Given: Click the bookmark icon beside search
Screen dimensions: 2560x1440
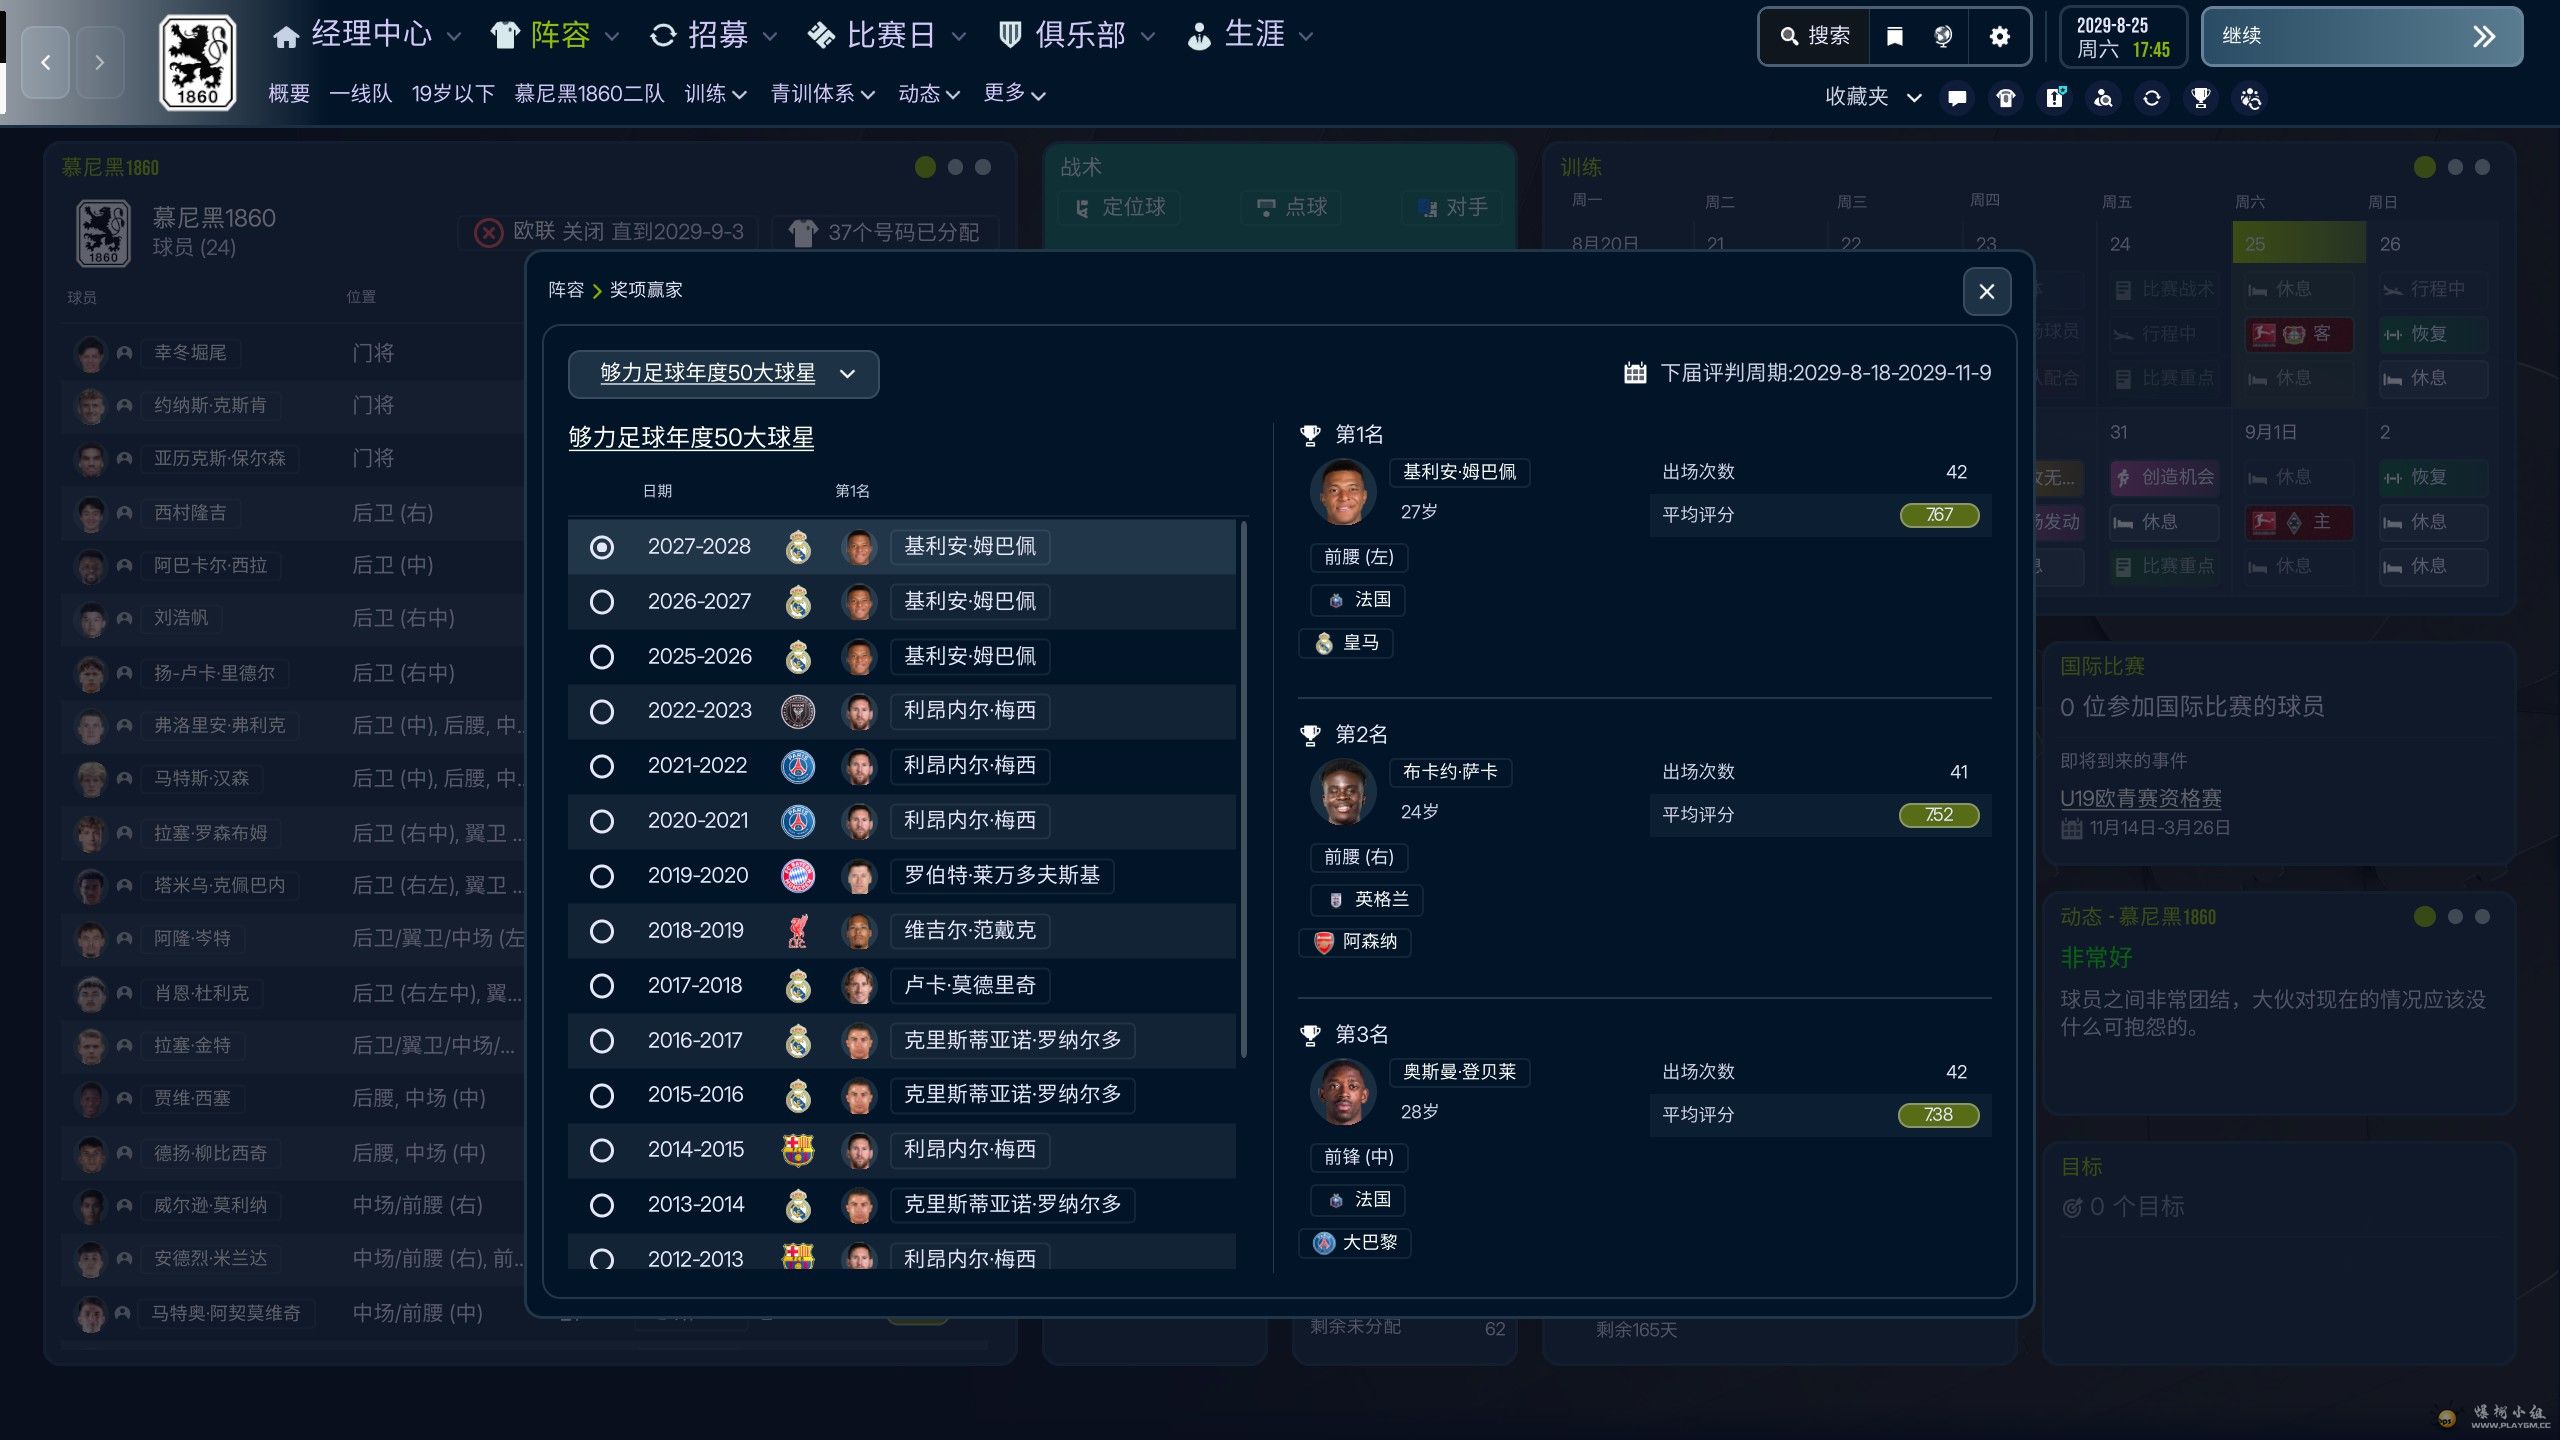Looking at the screenshot, I should click(1894, 37).
